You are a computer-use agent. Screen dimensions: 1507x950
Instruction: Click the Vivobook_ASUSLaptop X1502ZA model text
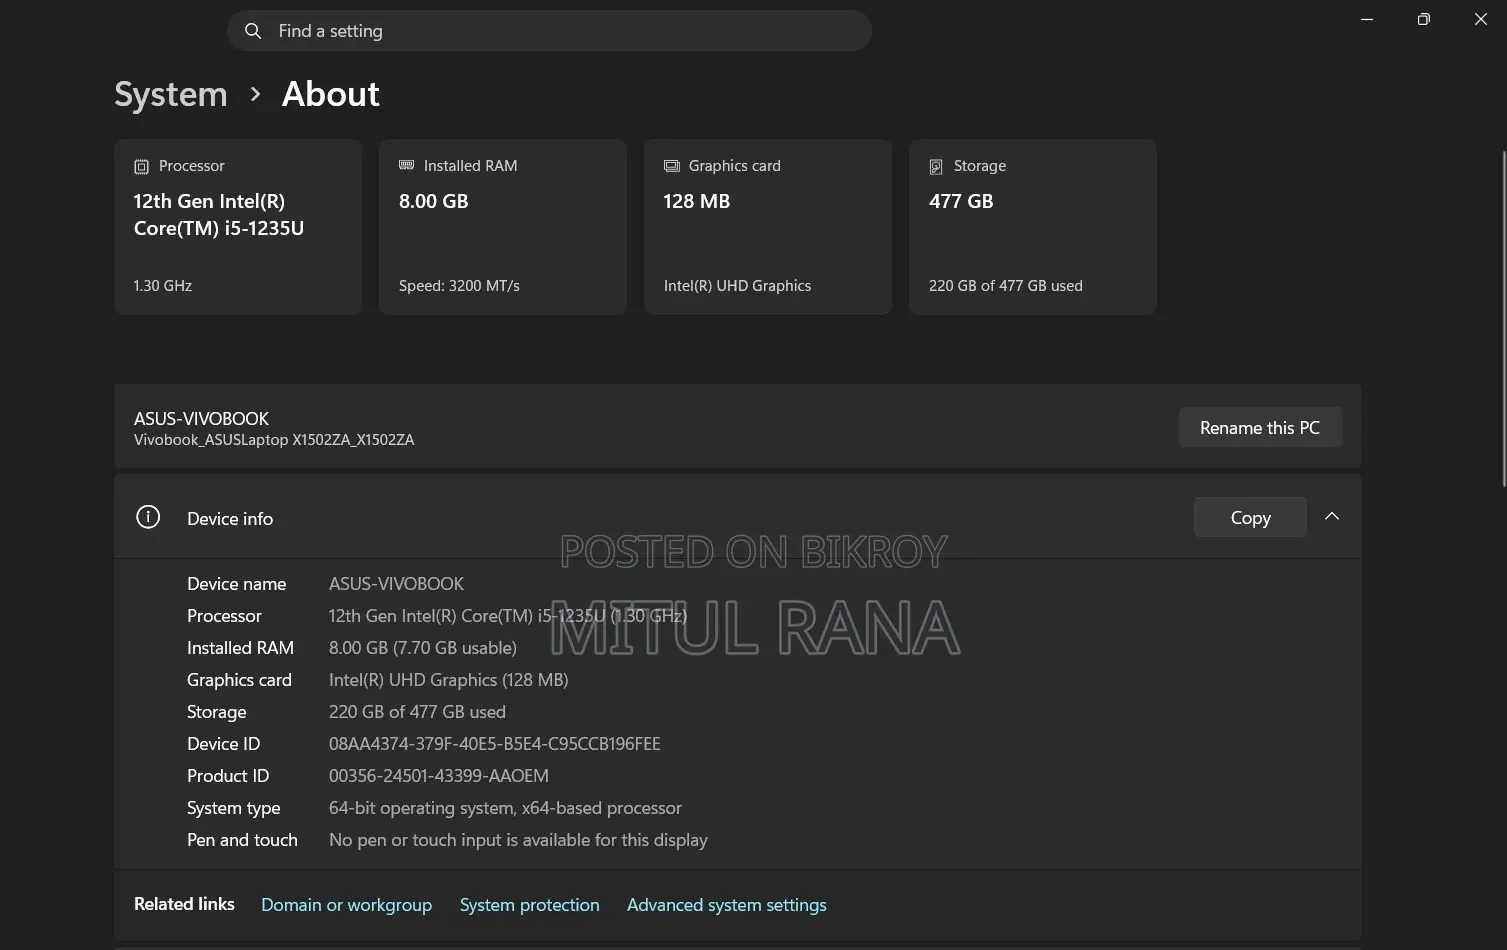pos(274,440)
